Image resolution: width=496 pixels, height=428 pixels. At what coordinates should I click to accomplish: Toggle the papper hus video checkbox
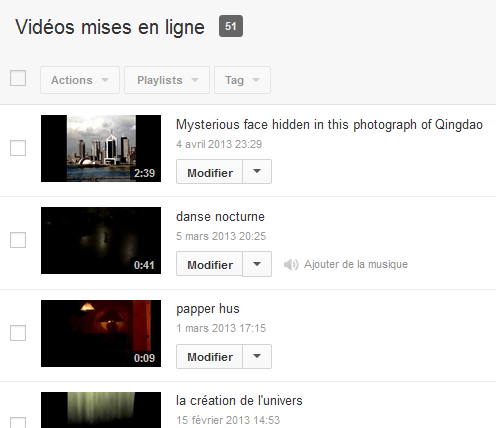[x=18, y=333]
